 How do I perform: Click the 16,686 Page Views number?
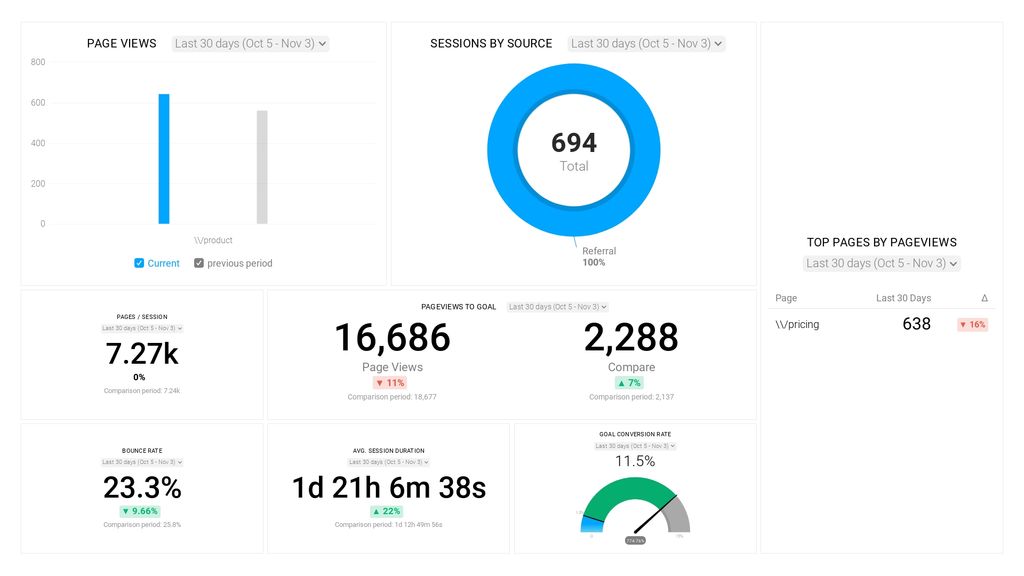(392, 338)
